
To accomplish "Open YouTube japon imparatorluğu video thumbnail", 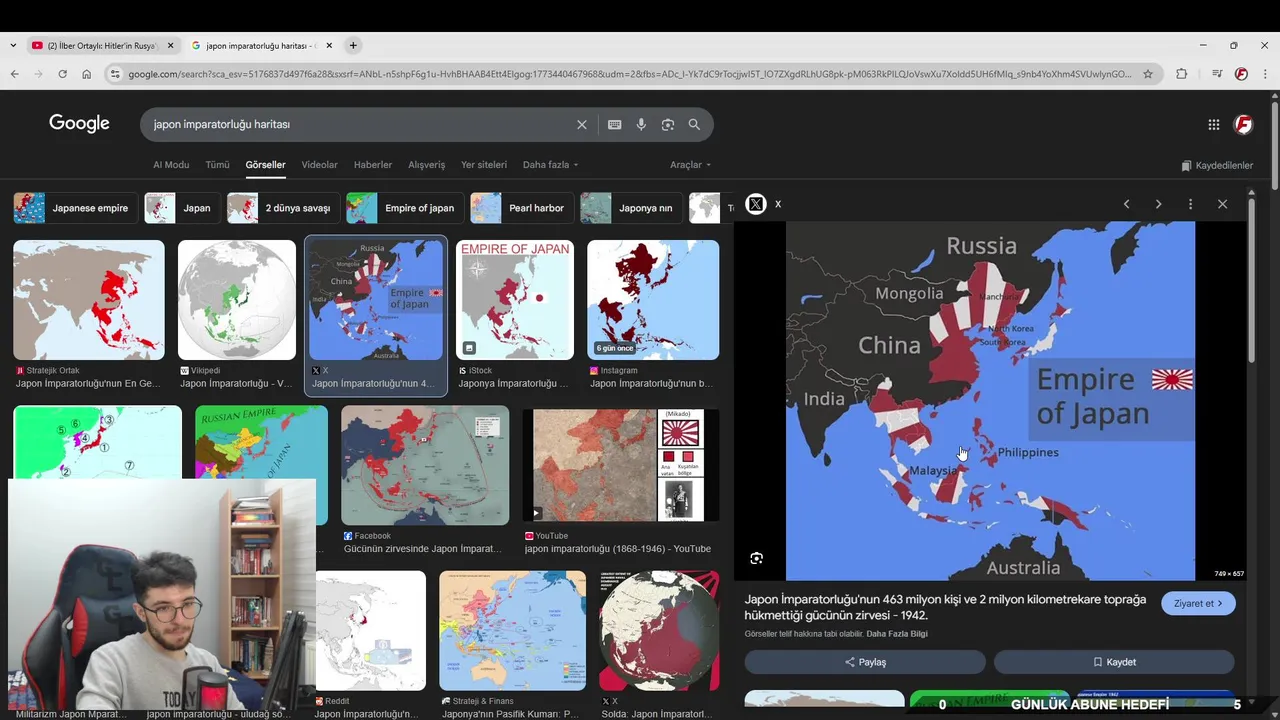I will (621, 465).
